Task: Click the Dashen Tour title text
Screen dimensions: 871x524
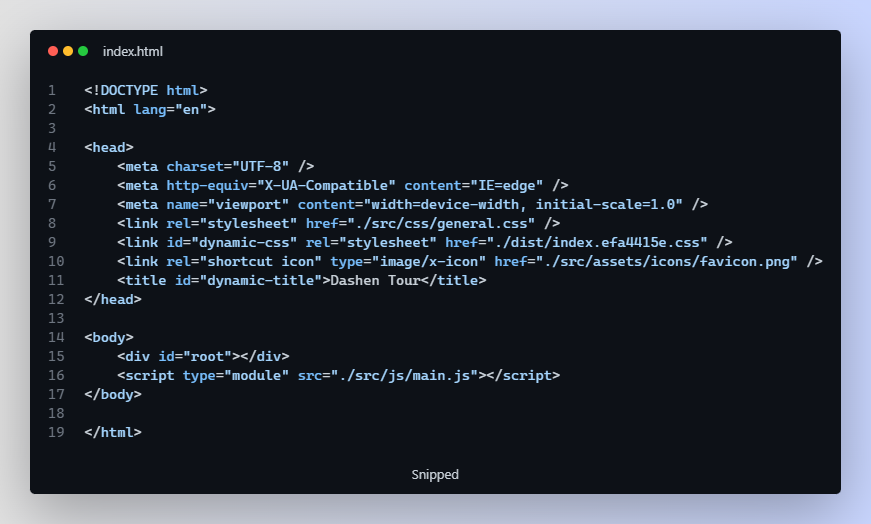Action: [375, 280]
